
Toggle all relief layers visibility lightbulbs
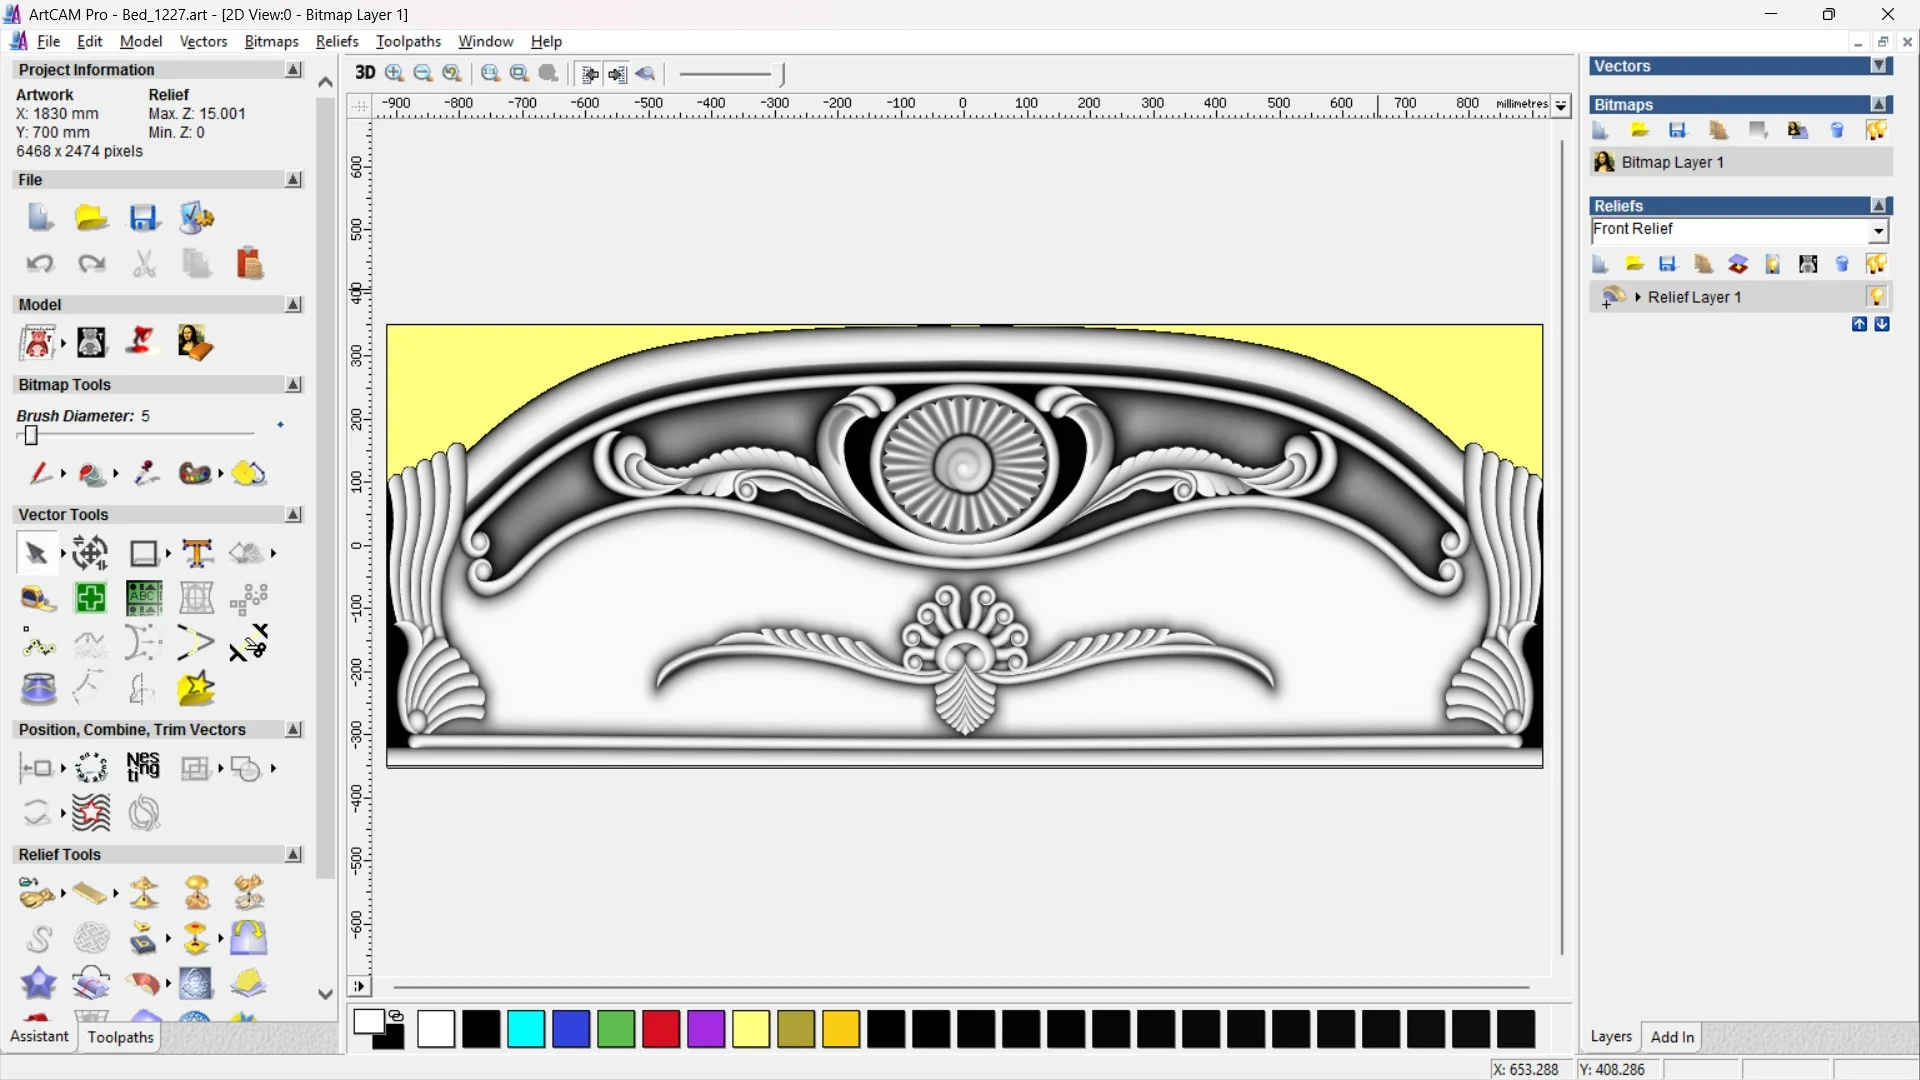1876,264
